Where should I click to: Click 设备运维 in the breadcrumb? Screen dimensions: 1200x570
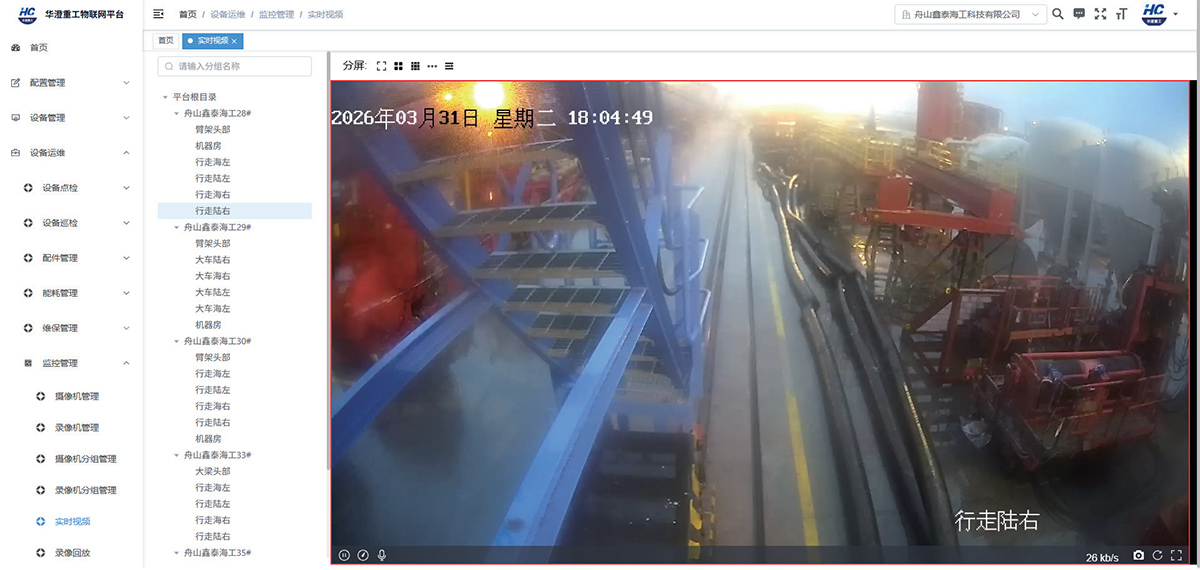tap(227, 15)
